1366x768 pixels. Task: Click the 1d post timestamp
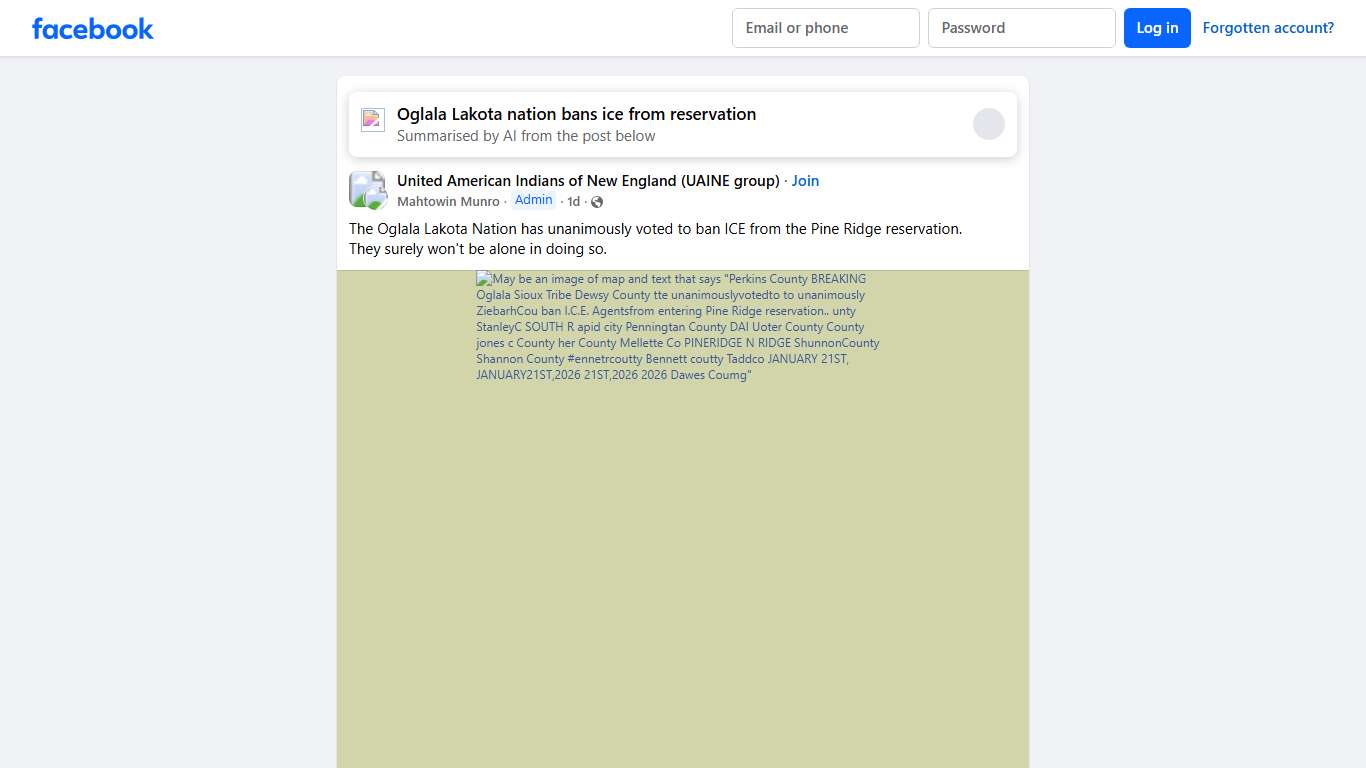click(573, 202)
